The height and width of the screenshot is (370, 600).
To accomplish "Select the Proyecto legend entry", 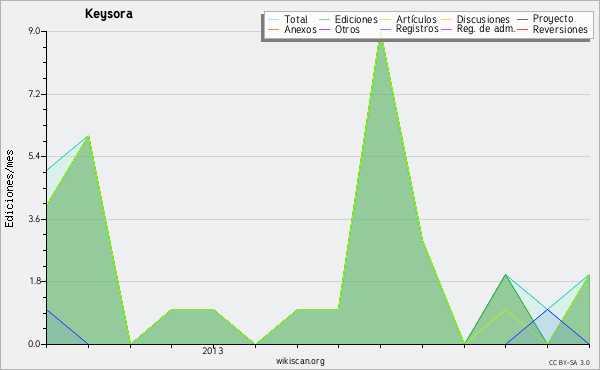I will tap(545, 19).
